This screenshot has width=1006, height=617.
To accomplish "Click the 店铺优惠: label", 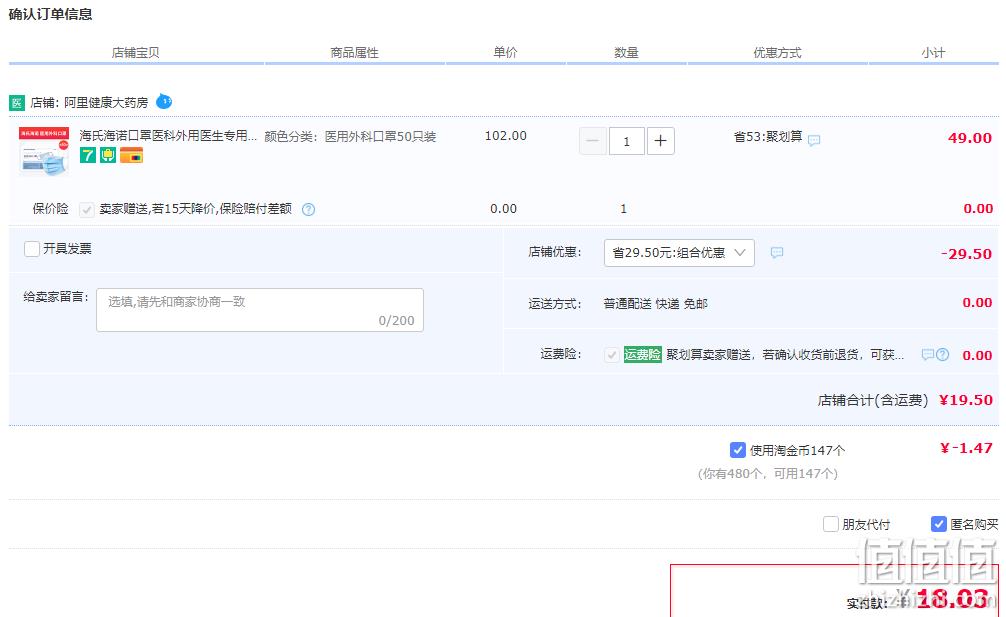I will tap(555, 252).
